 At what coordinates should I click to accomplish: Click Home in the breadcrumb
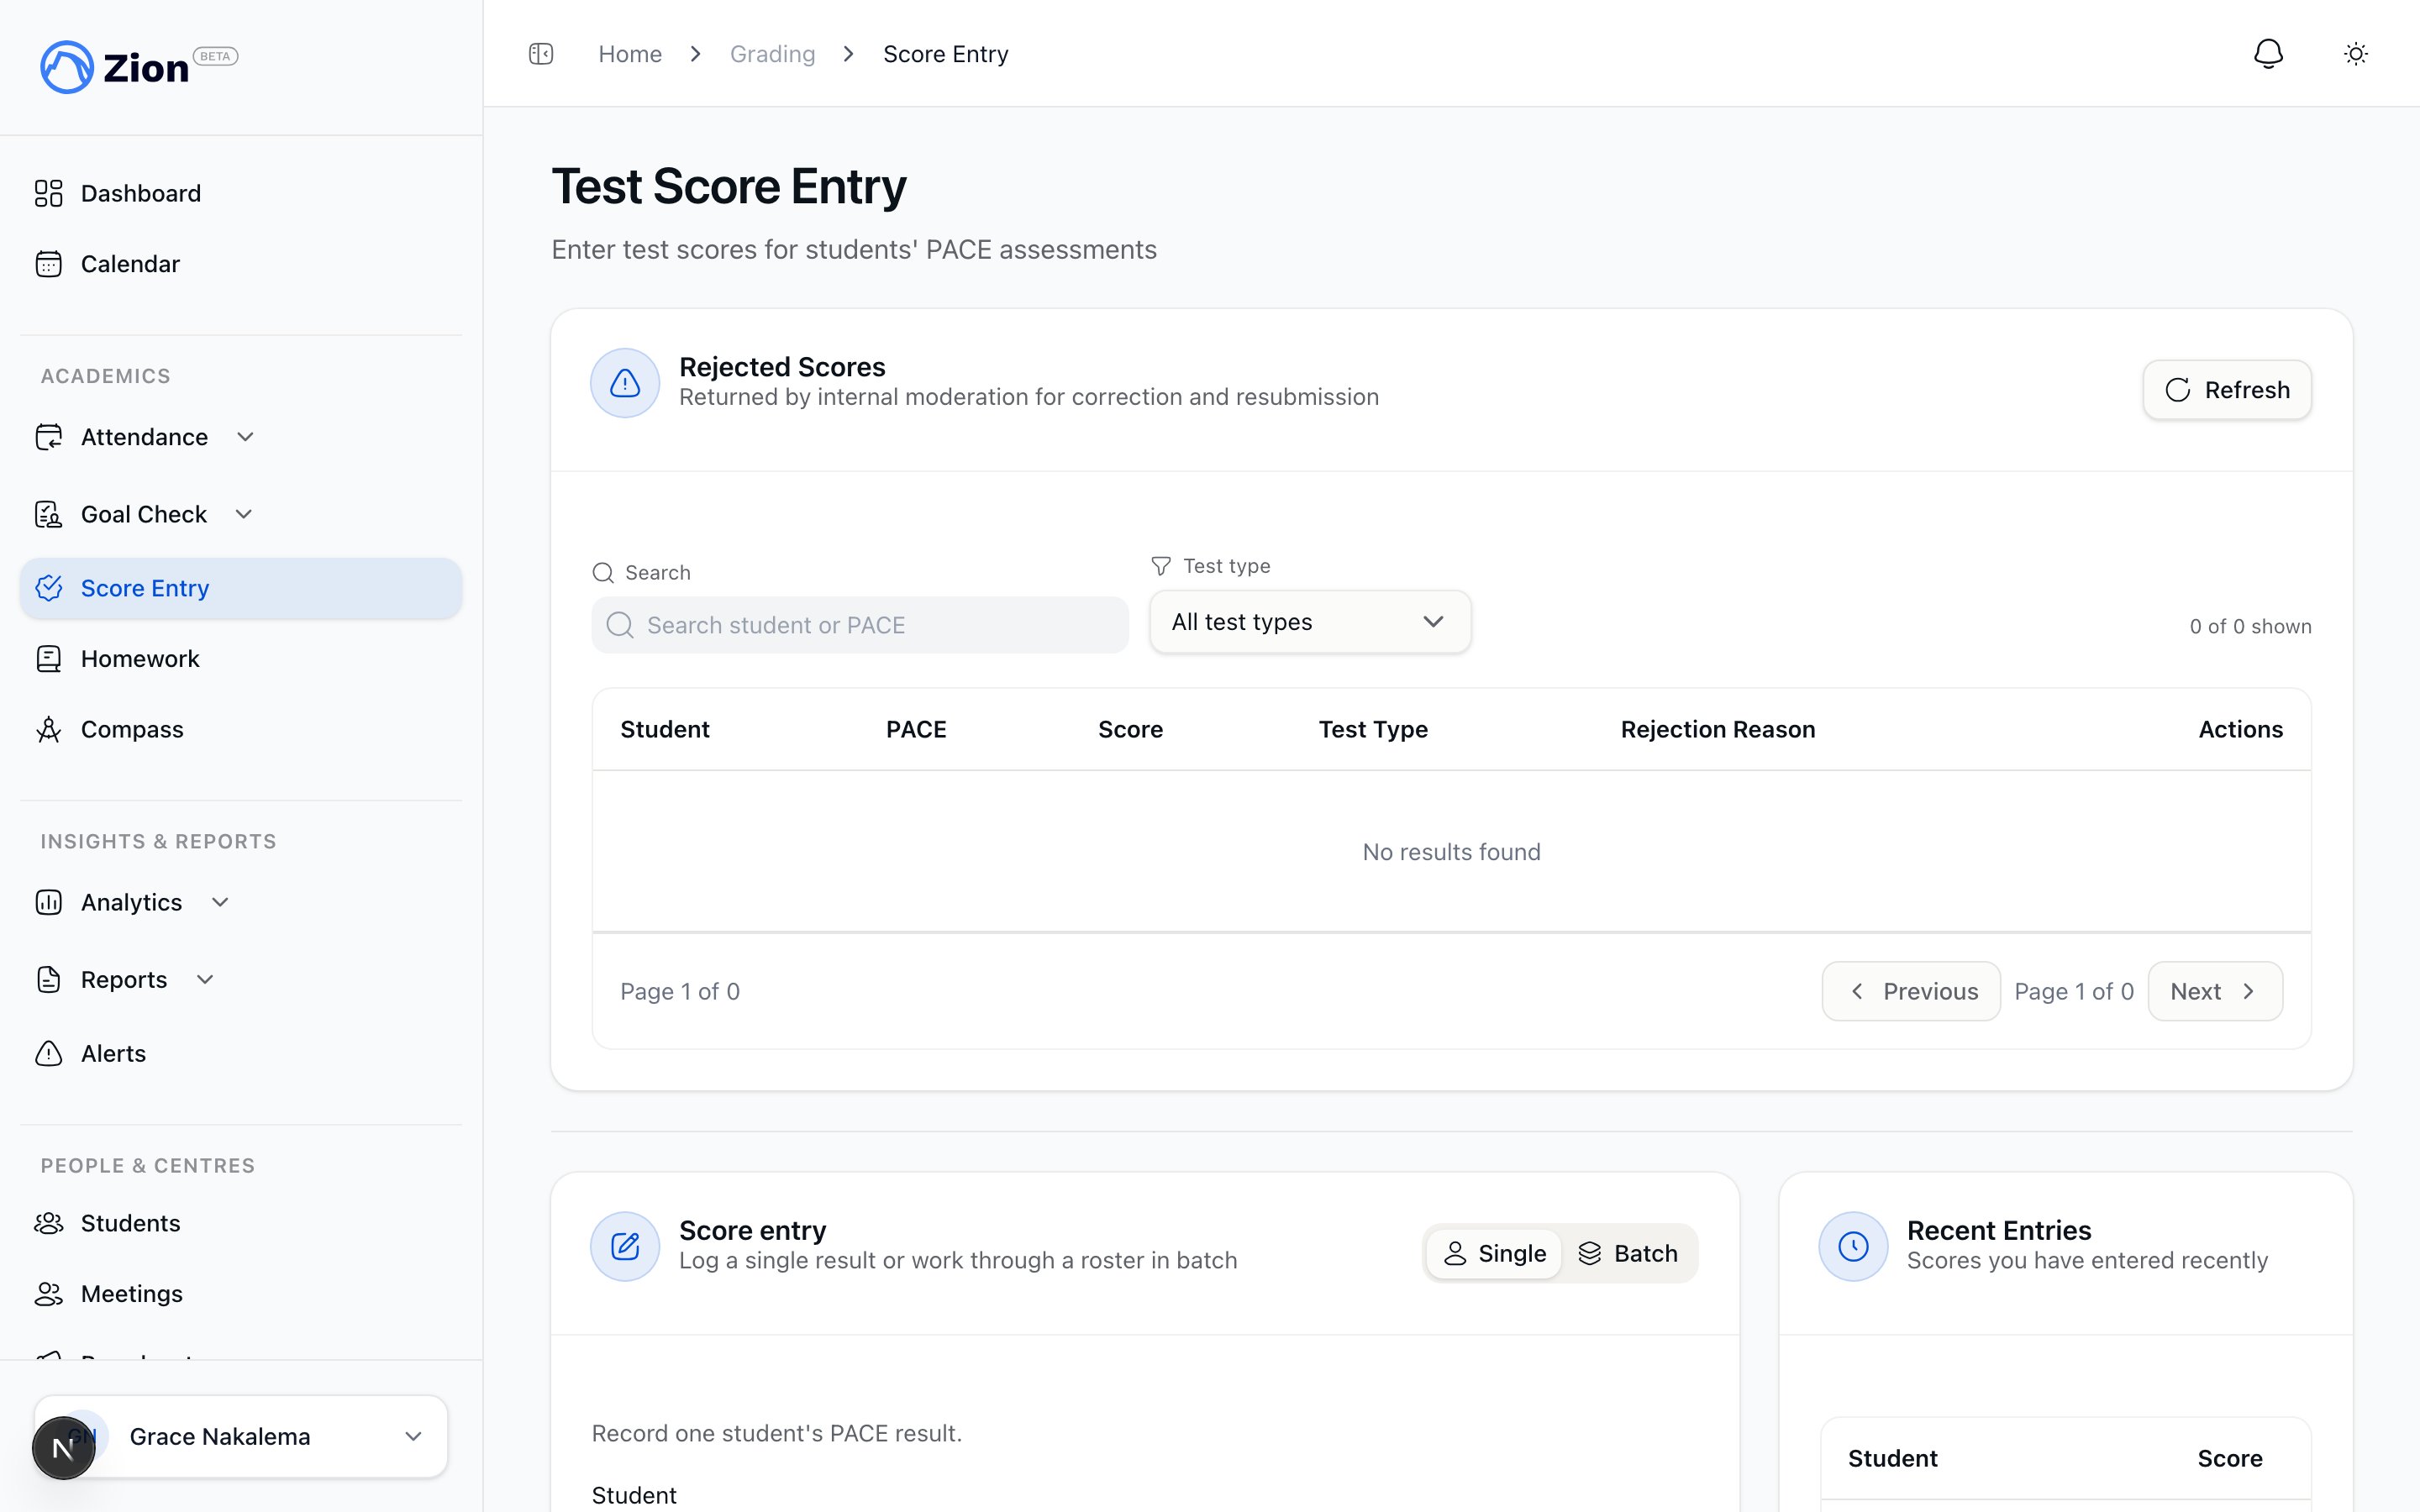coord(630,54)
